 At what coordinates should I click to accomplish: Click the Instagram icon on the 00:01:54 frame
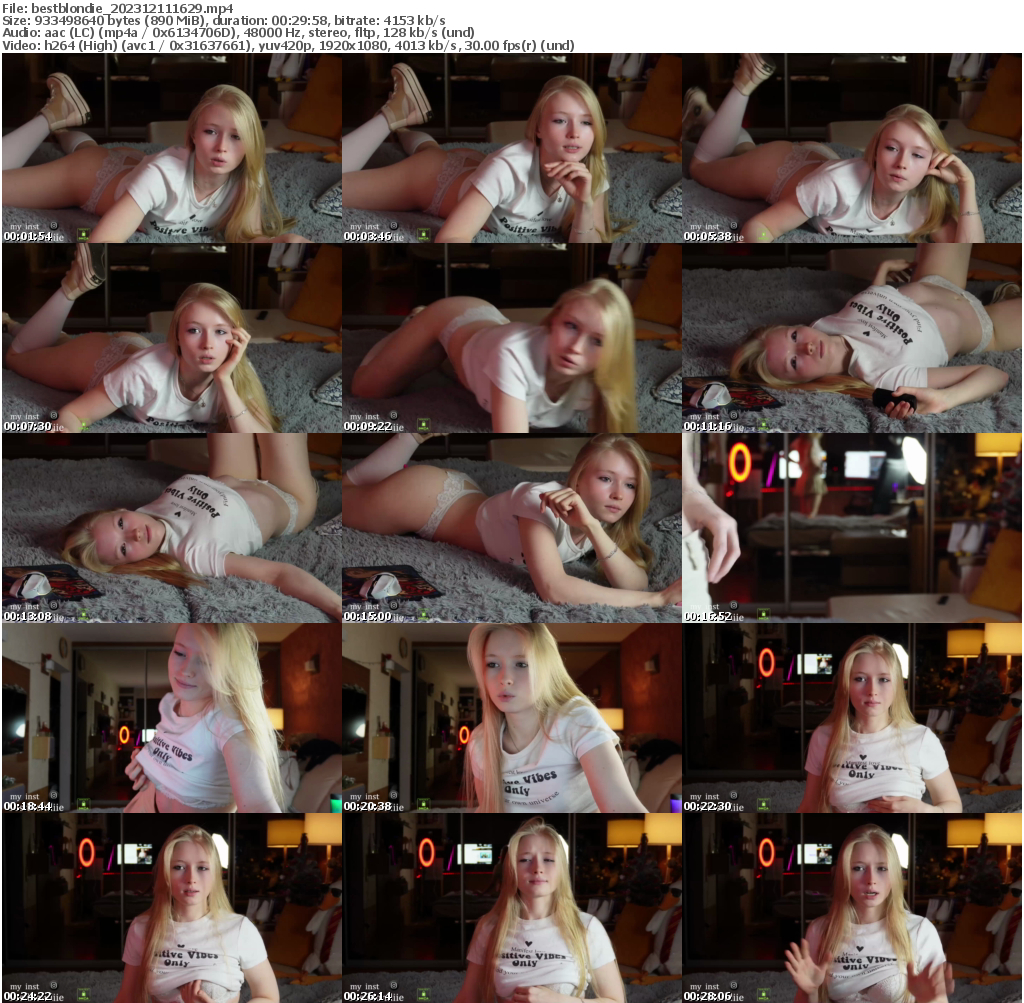(54, 226)
